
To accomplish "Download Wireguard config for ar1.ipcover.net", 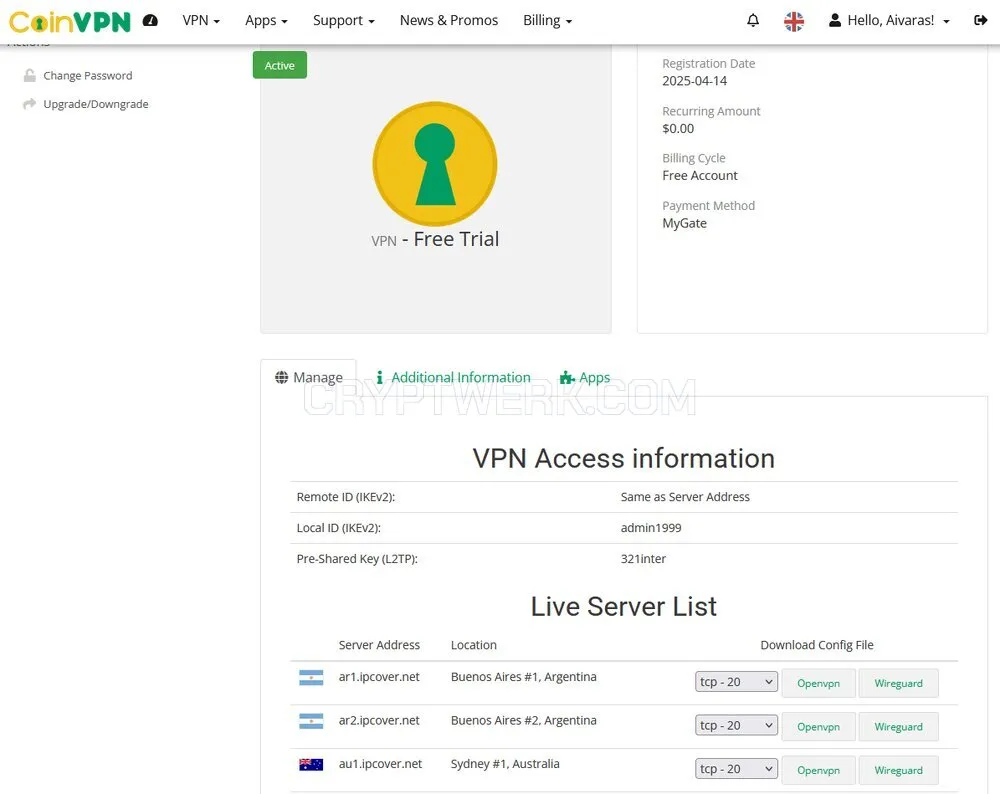I will pyautogui.click(x=898, y=683).
